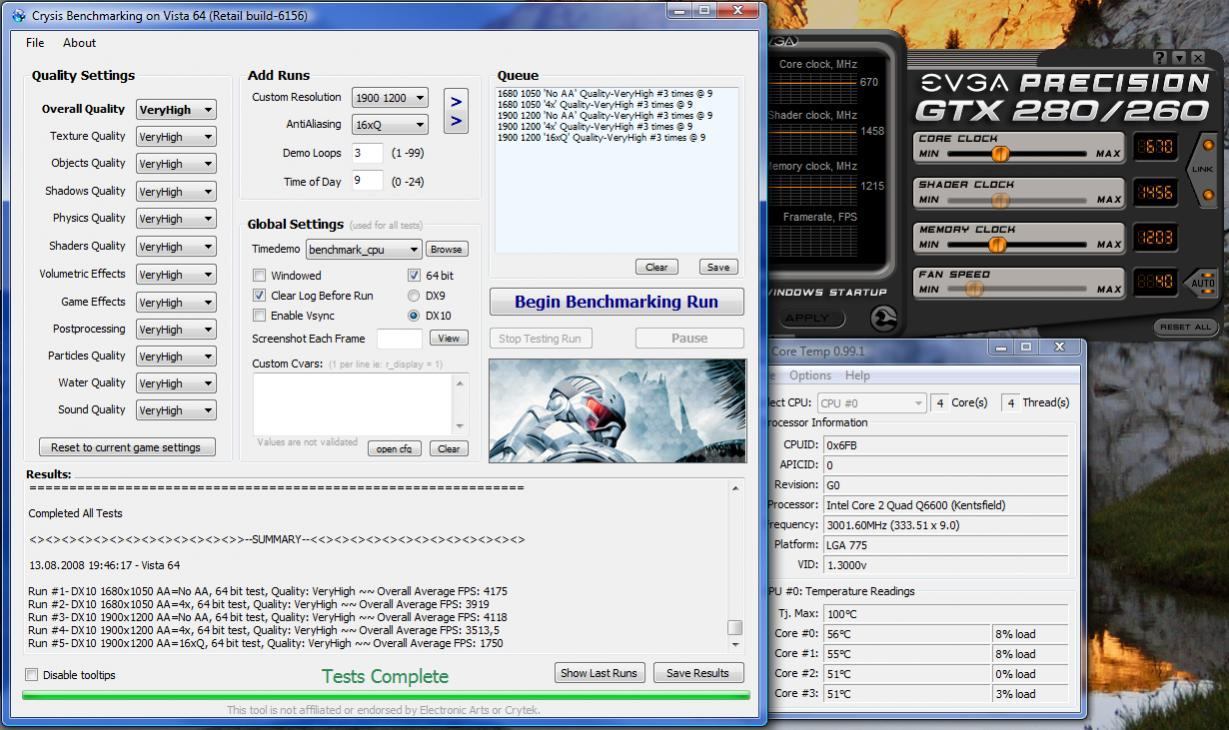Enable the Vsync checkbox
Image resolution: width=1229 pixels, height=730 pixels.
259,315
